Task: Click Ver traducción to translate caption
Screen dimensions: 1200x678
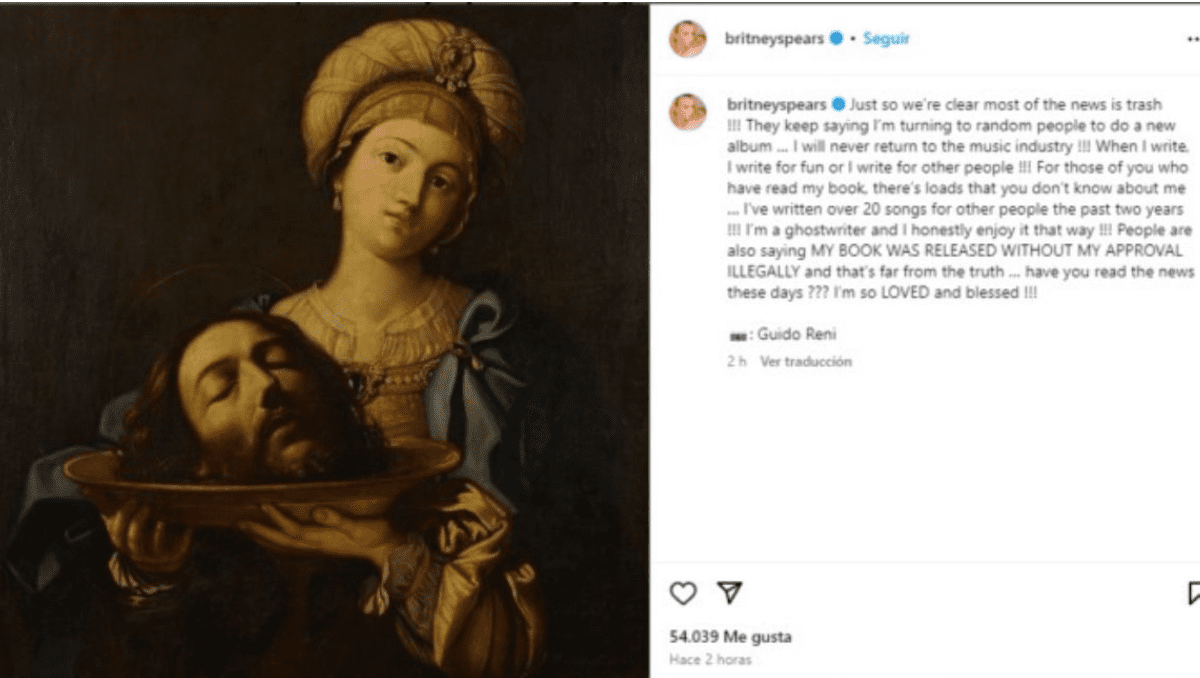Action: (x=806, y=362)
